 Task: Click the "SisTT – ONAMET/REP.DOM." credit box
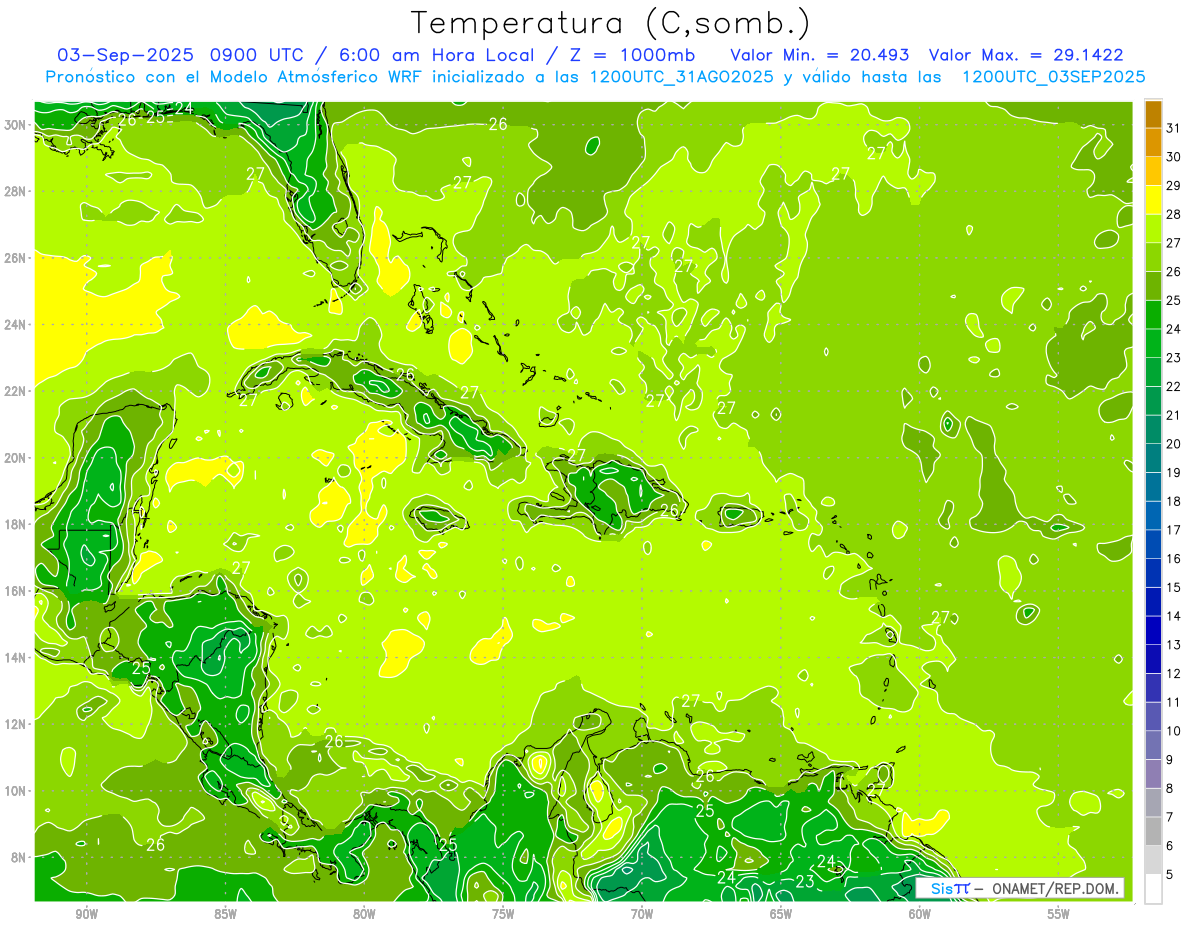(1019, 888)
